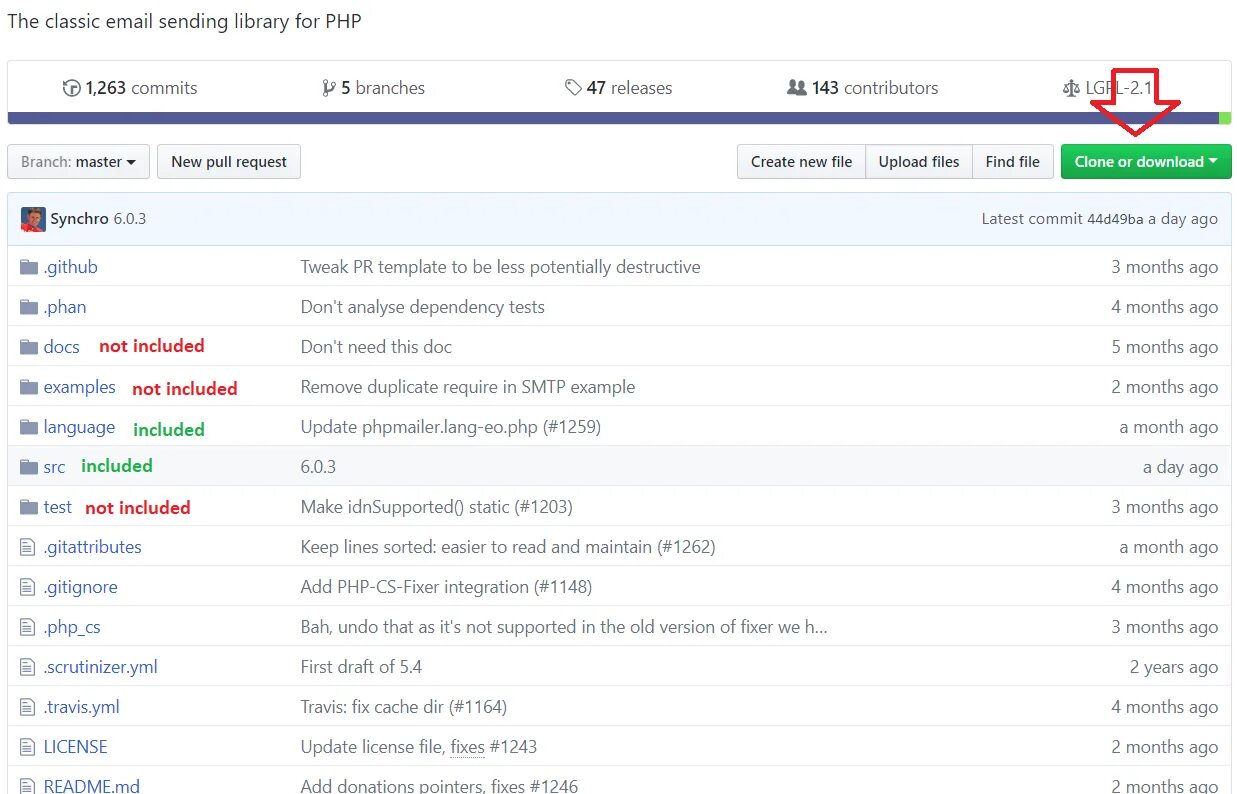This screenshot has width=1237, height=794.
Task: Open the 1,263 commits link
Action: pos(130,88)
